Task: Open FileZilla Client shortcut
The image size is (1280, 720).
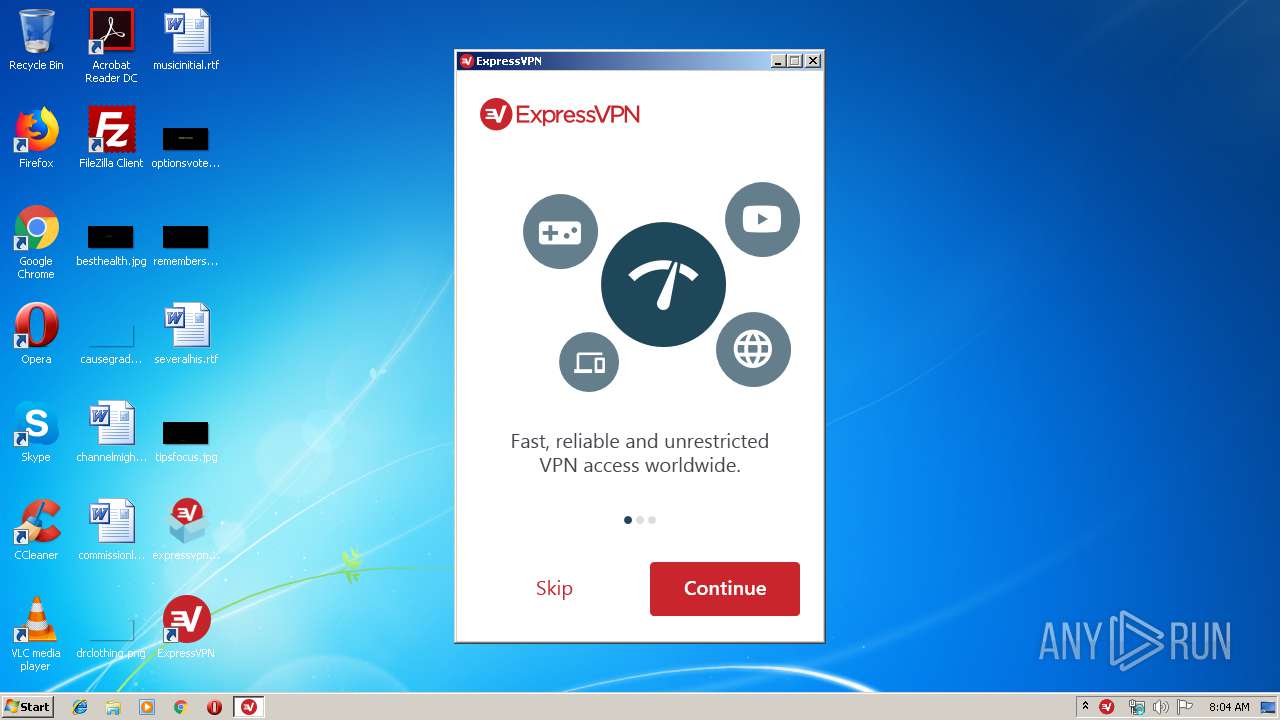Action: [x=111, y=139]
